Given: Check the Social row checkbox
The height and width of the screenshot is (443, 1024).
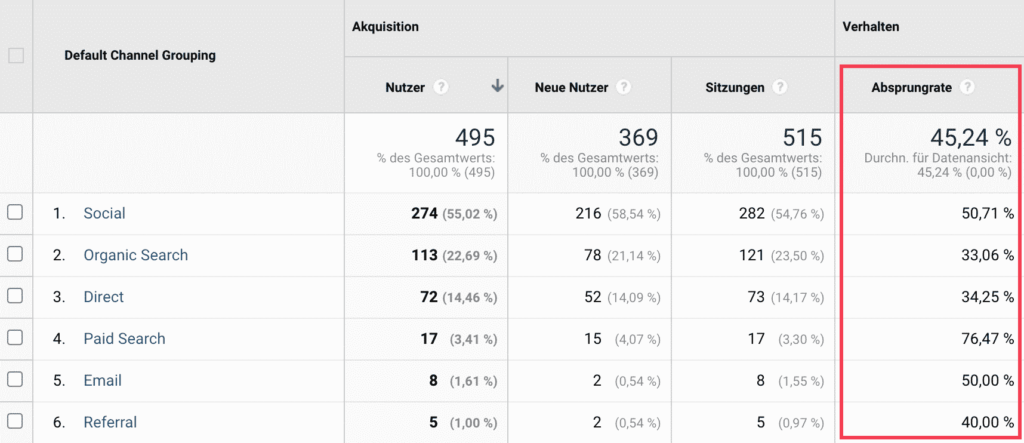Looking at the screenshot, I should (x=15, y=212).
